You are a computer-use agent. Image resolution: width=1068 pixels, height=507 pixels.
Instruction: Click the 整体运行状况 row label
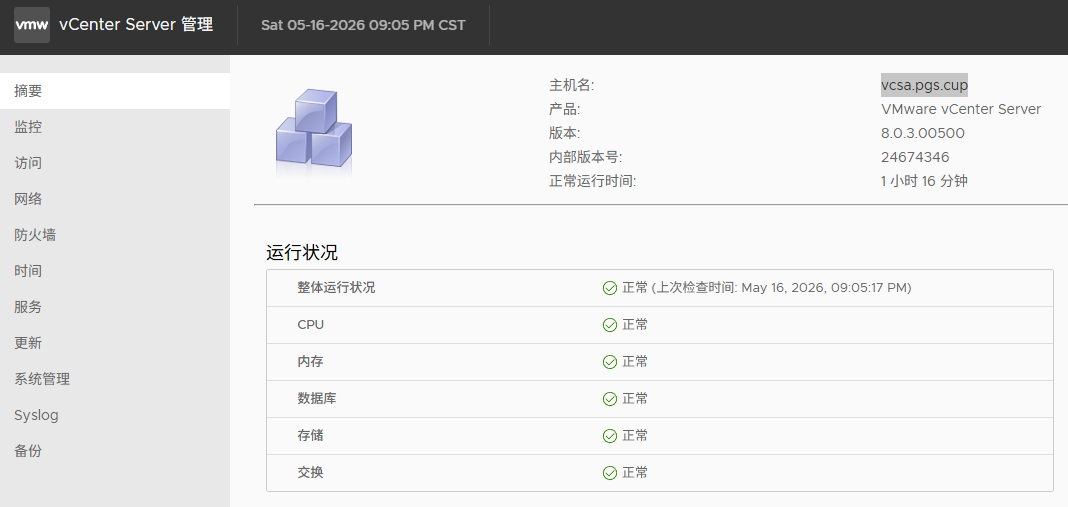click(x=336, y=288)
